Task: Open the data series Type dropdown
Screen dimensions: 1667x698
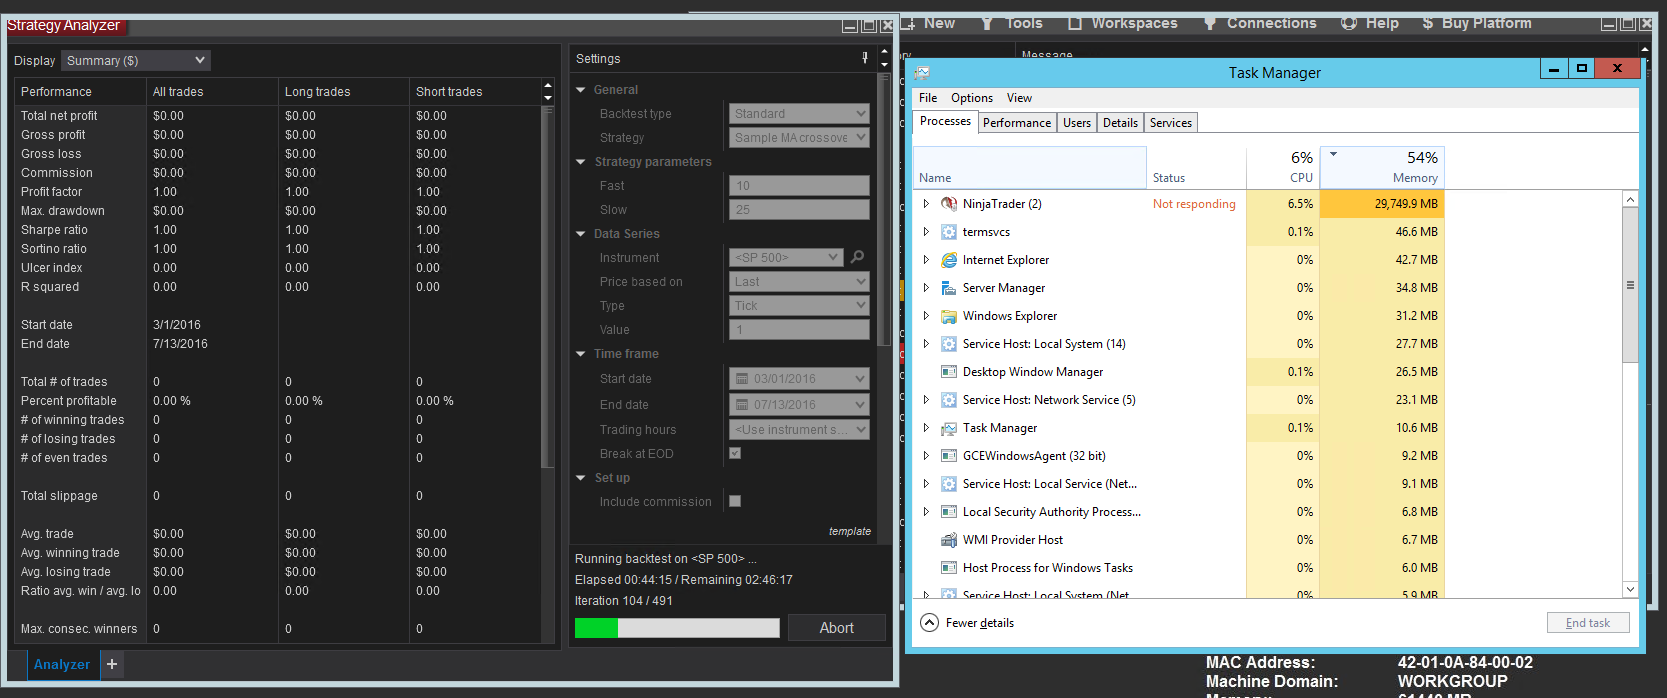Action: pos(799,305)
